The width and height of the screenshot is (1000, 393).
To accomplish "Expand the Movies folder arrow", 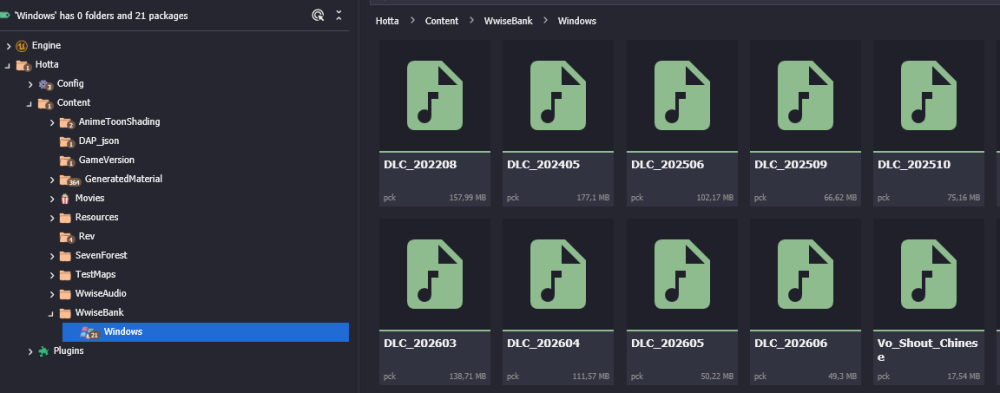I will (52, 198).
